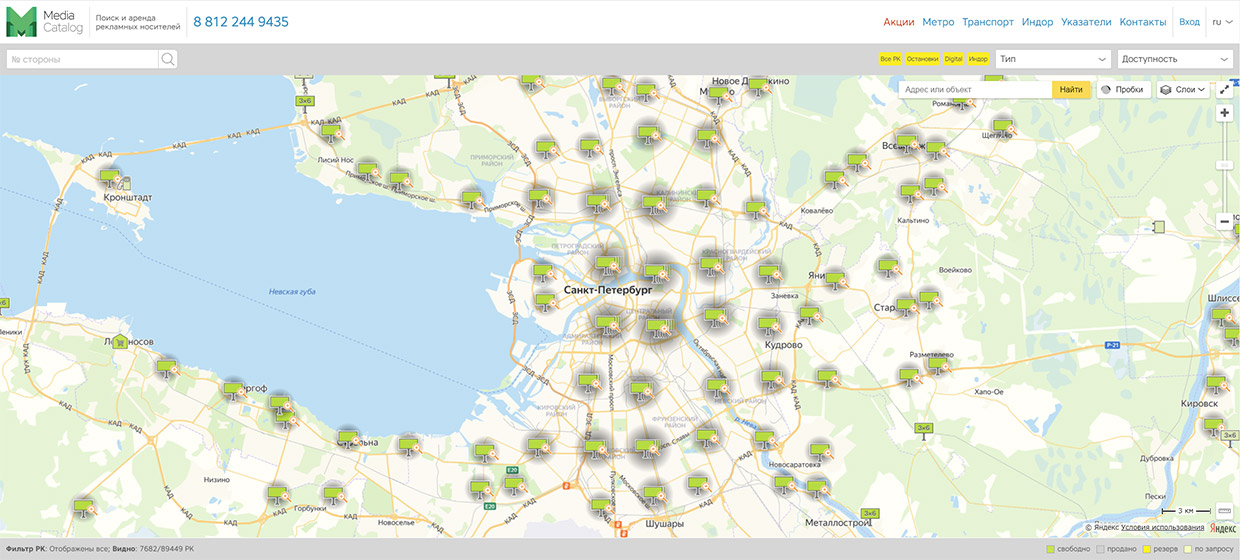Expand the Слои layers menu
The image size is (1240, 560).
coord(1184,89)
